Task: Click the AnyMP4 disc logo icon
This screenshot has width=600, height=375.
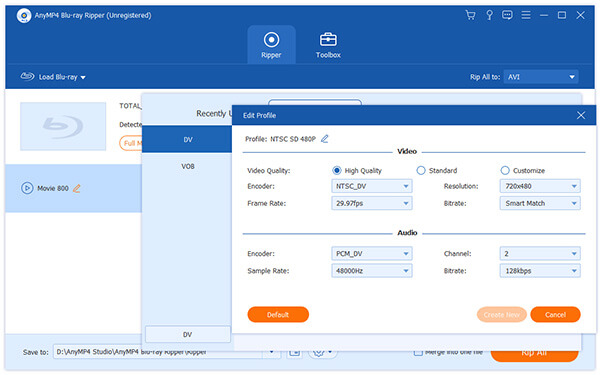Action: tap(24, 16)
